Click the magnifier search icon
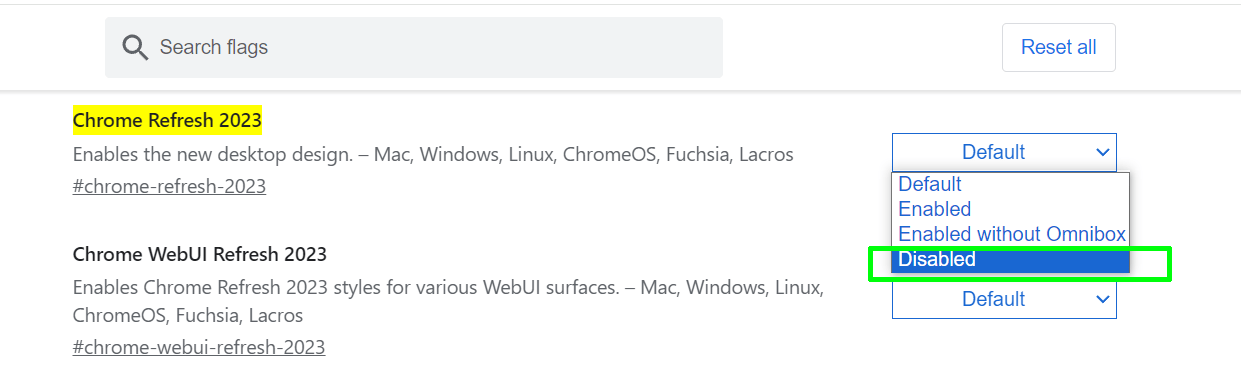Viewport: 1241px width, 372px height. tap(135, 47)
